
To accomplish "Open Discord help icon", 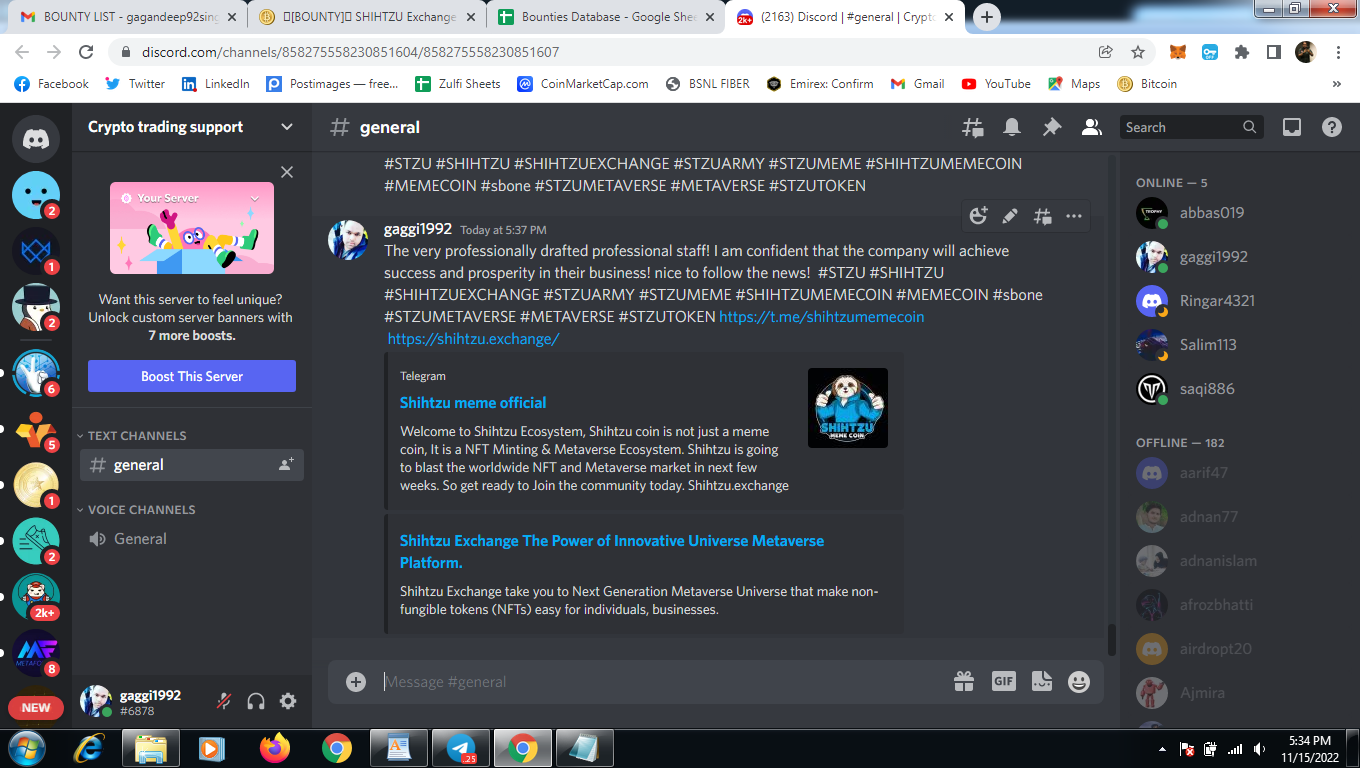I will click(1332, 127).
